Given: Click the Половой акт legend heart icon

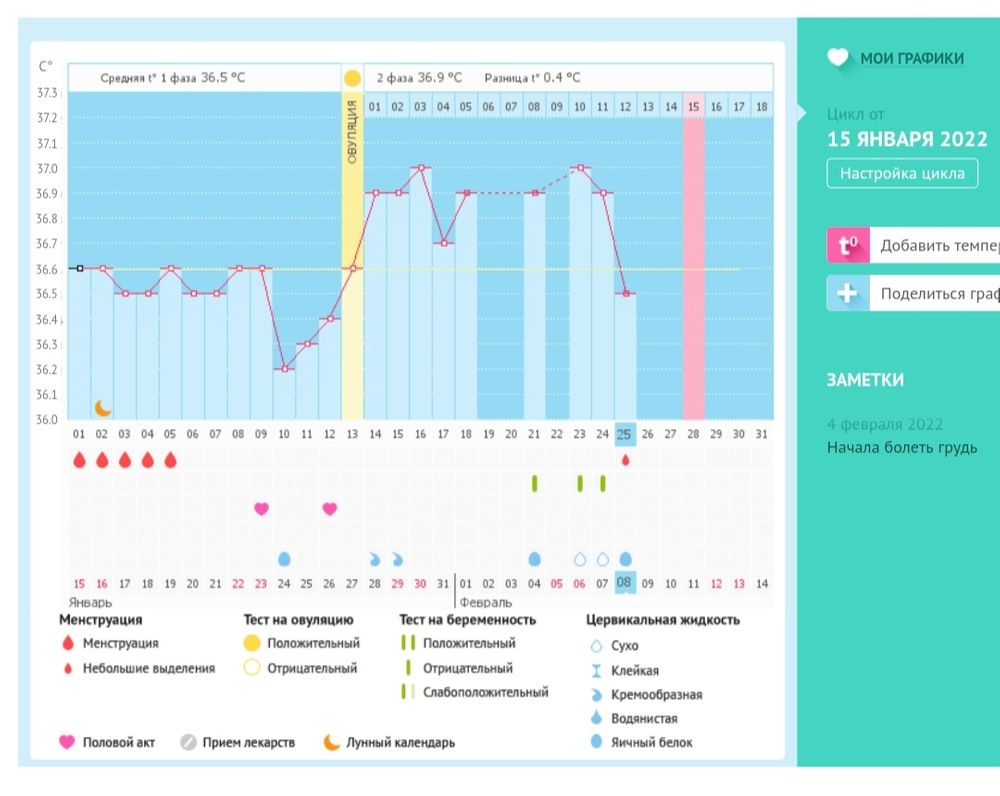Looking at the screenshot, I should [66, 742].
